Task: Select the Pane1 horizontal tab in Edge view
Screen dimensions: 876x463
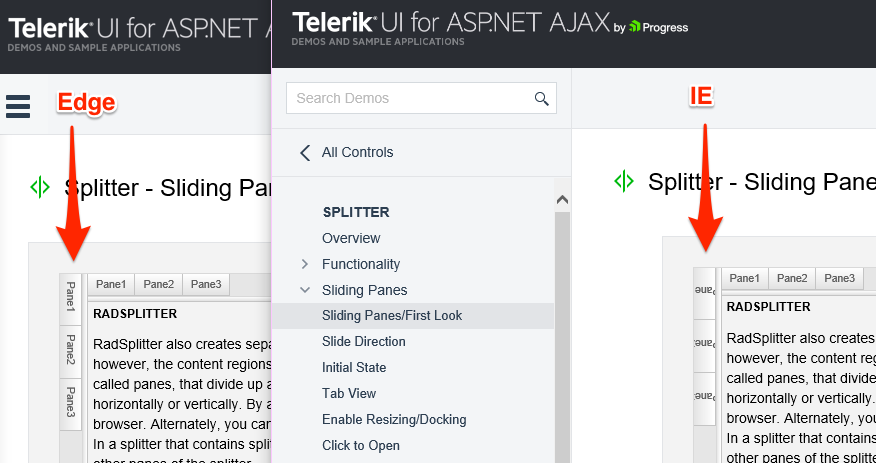Action: (x=111, y=285)
